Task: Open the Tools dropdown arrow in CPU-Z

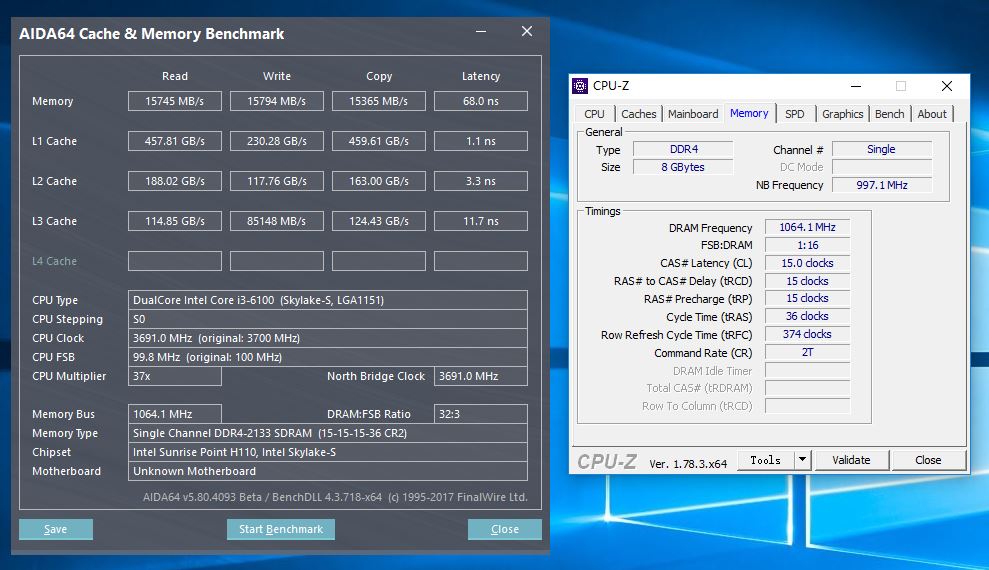Action: (x=802, y=460)
